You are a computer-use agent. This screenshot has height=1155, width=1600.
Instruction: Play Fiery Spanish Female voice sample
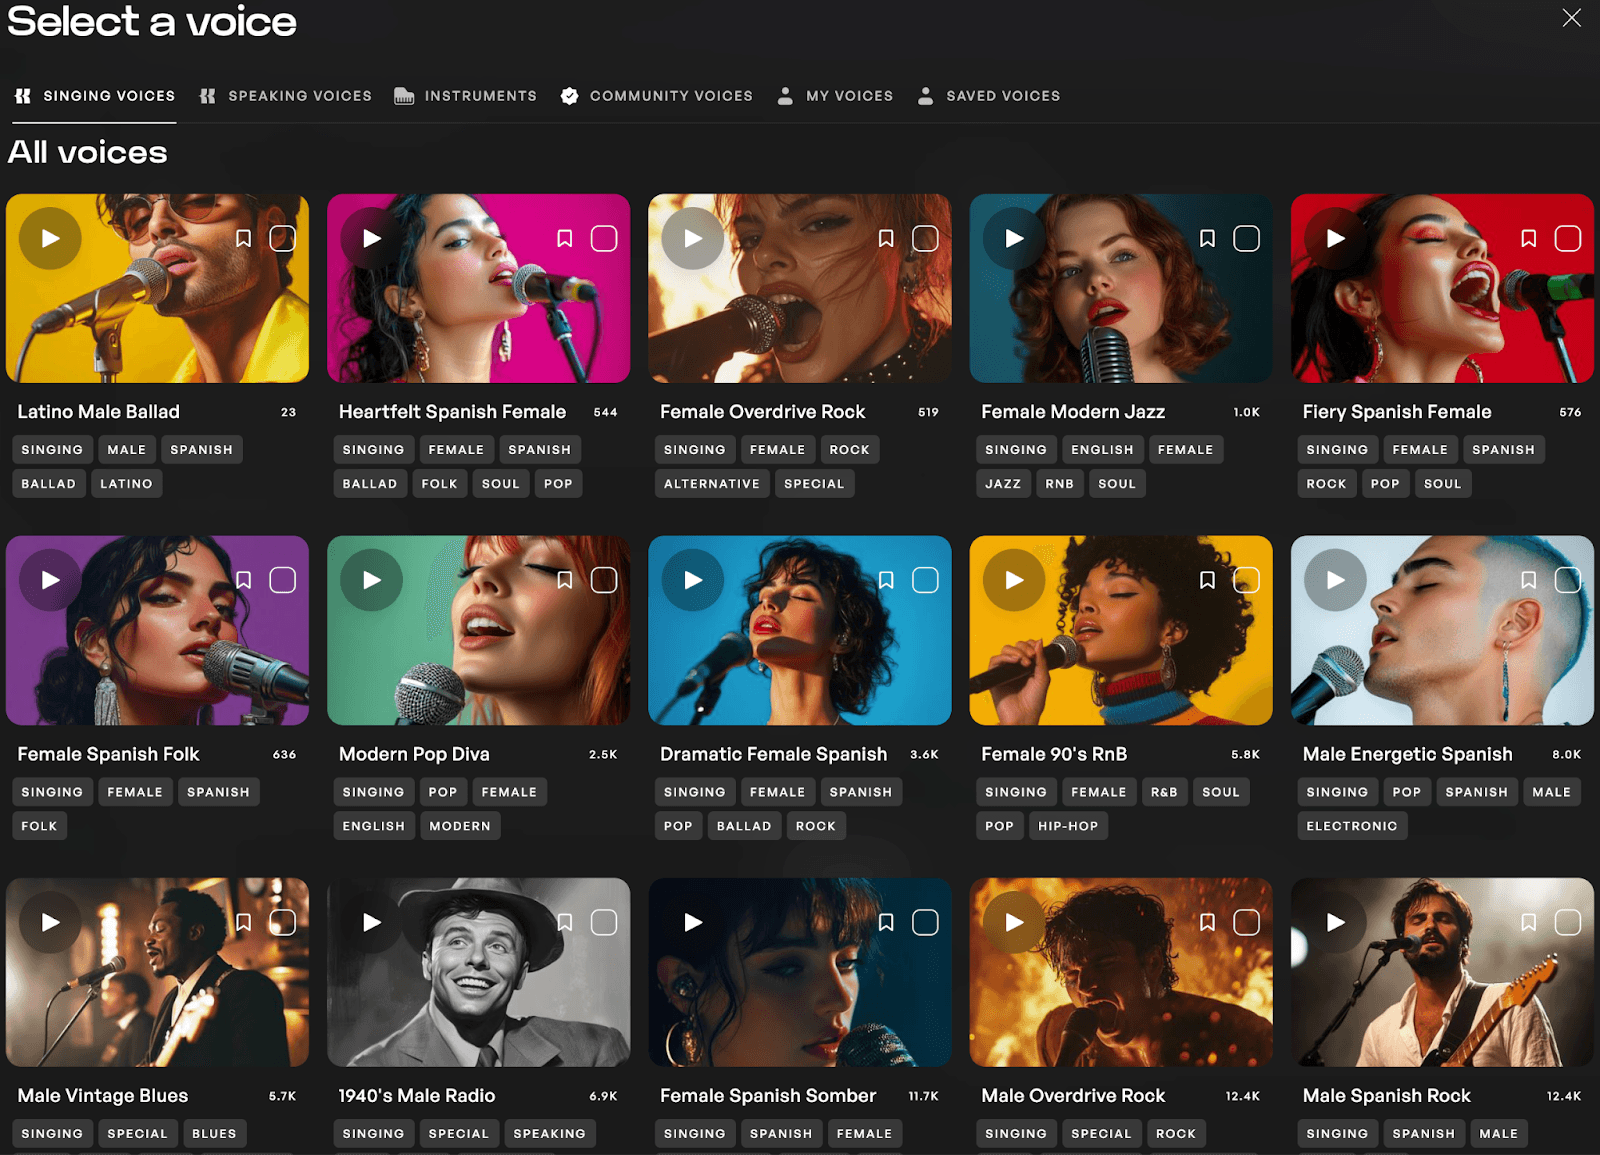1335,238
